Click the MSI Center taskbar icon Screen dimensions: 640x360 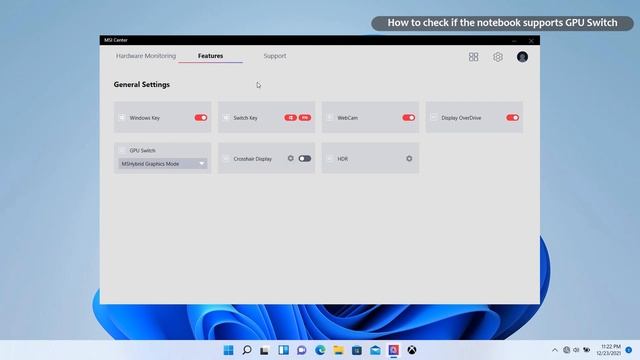click(x=393, y=350)
